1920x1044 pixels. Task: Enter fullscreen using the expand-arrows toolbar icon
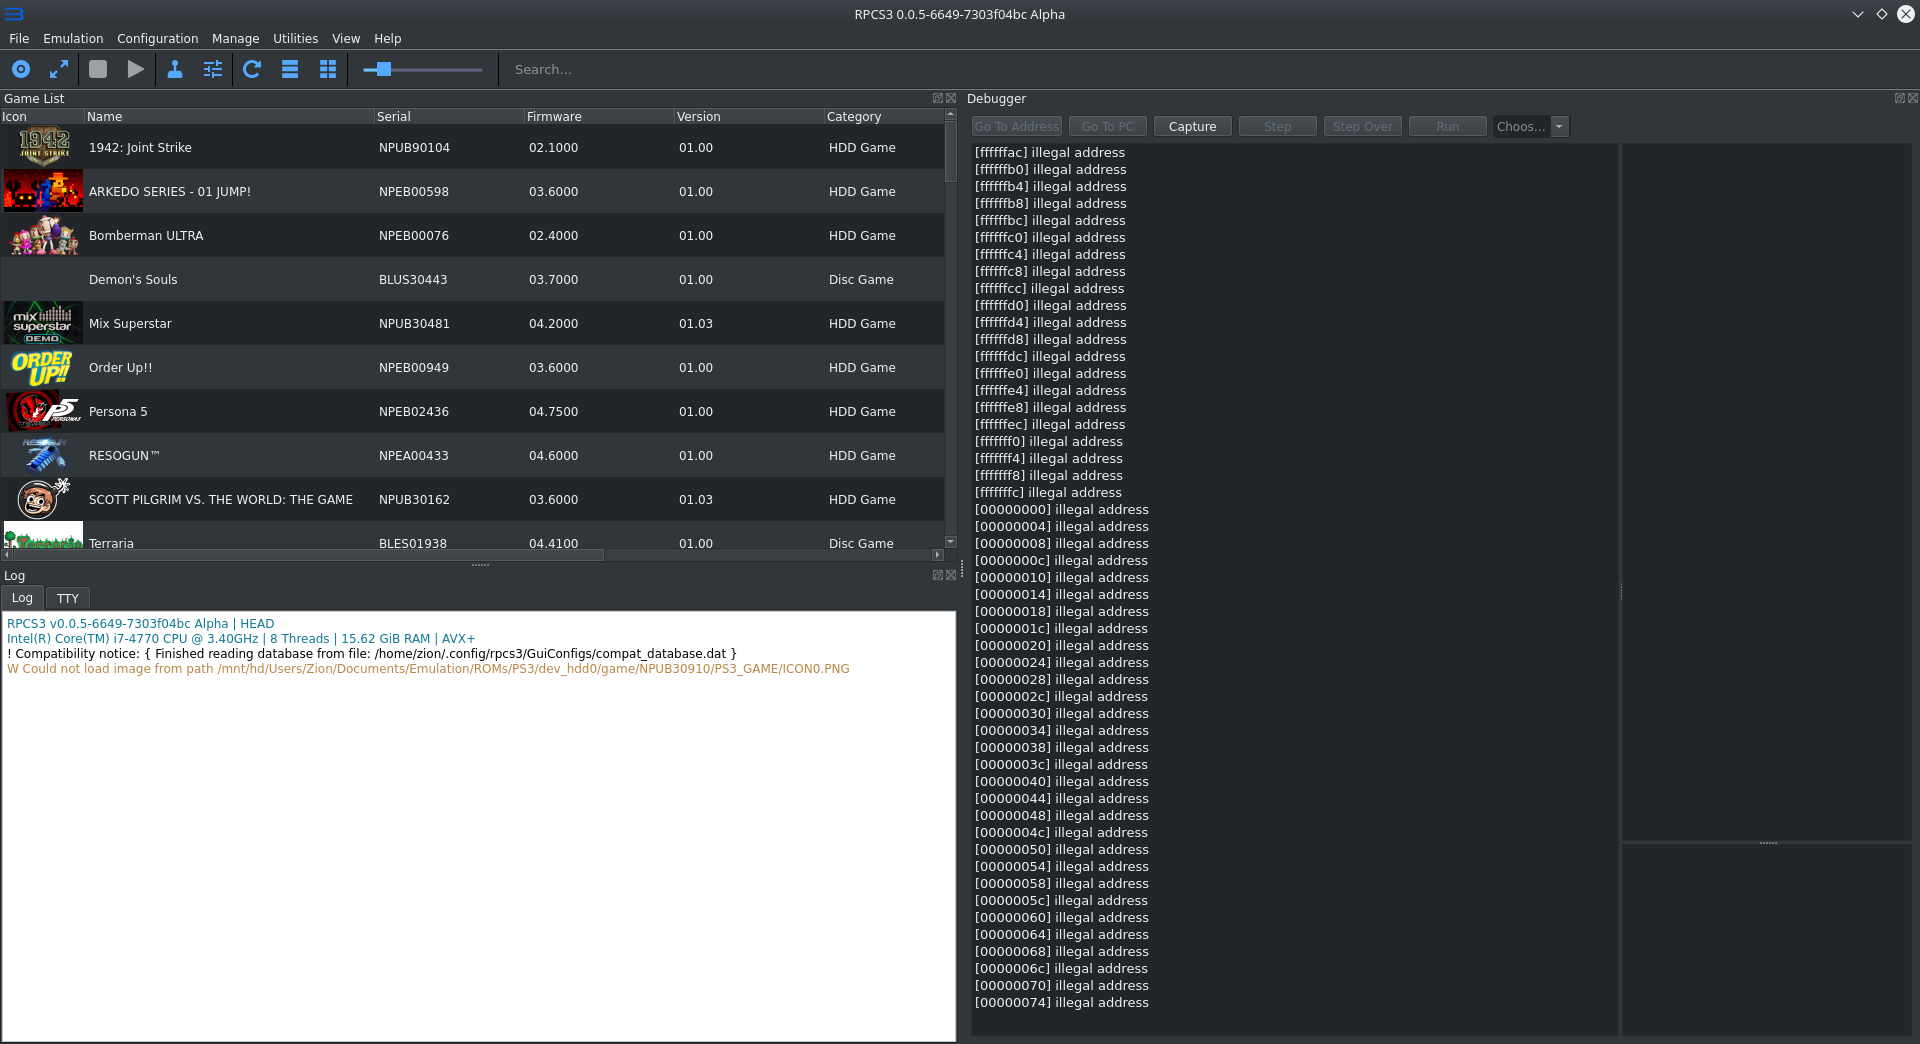[58, 69]
